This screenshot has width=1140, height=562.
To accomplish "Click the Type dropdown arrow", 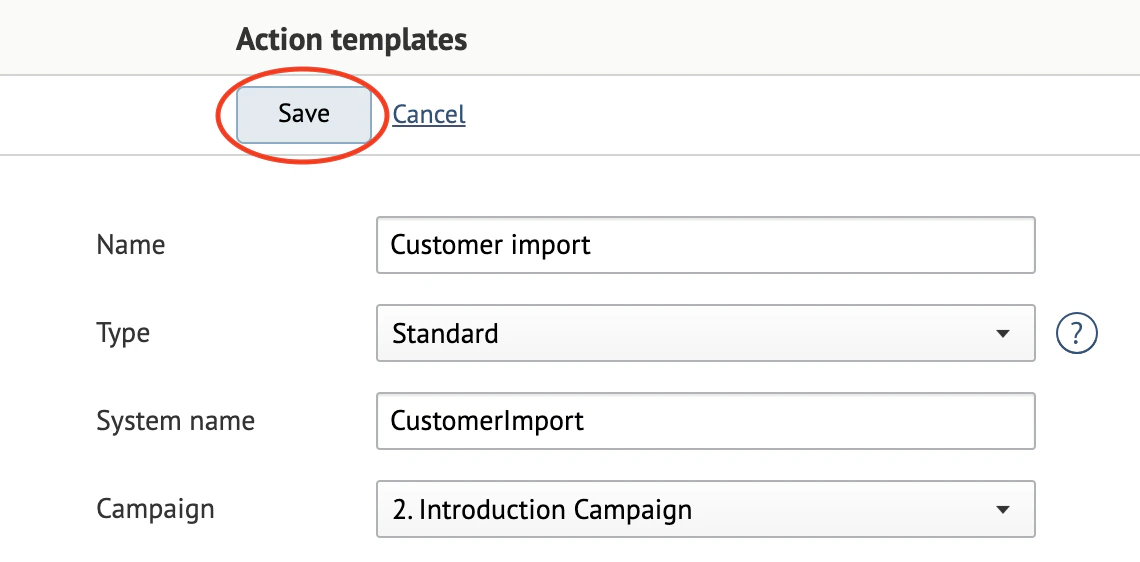I will point(1003,334).
